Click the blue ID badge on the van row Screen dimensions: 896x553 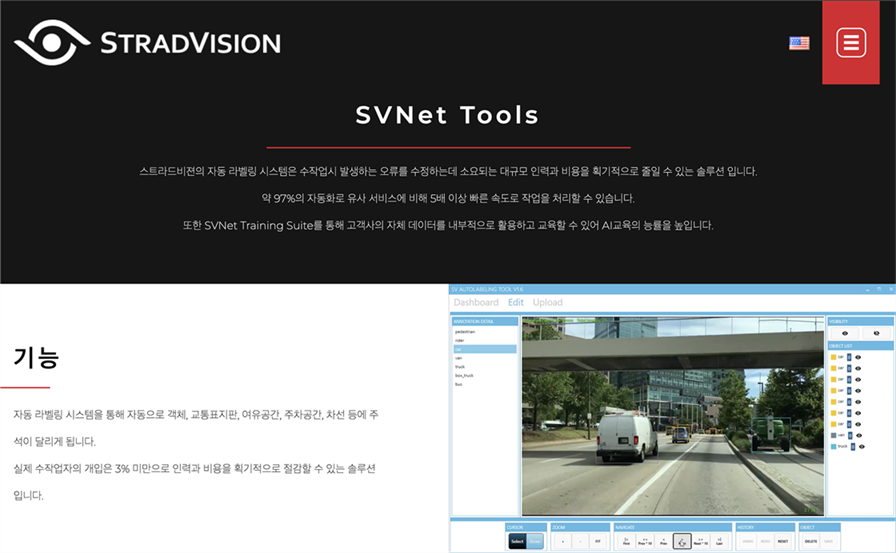[x=850, y=435]
